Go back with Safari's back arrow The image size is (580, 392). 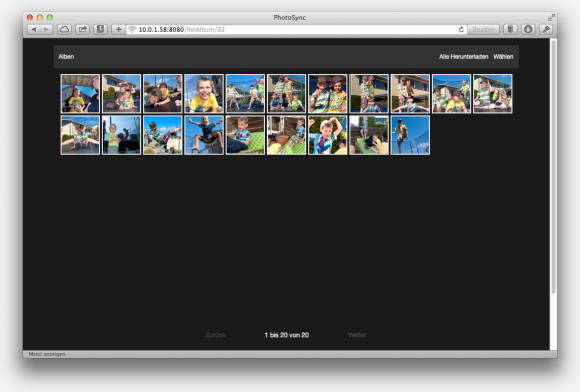point(34,29)
